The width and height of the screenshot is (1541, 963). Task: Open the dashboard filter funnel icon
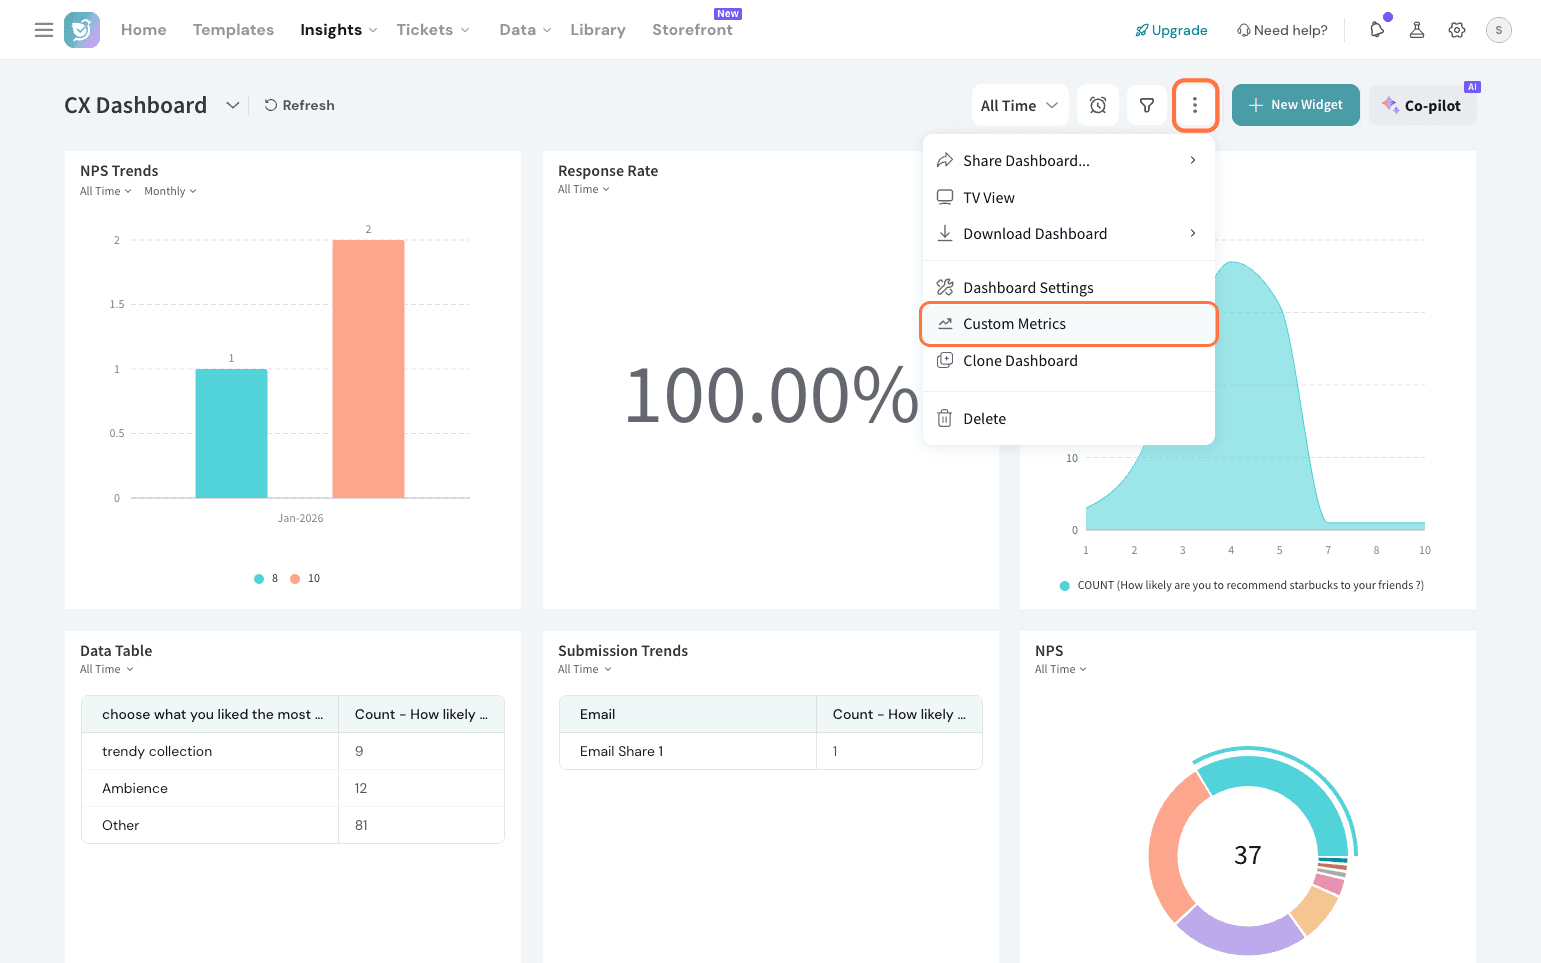(1147, 105)
